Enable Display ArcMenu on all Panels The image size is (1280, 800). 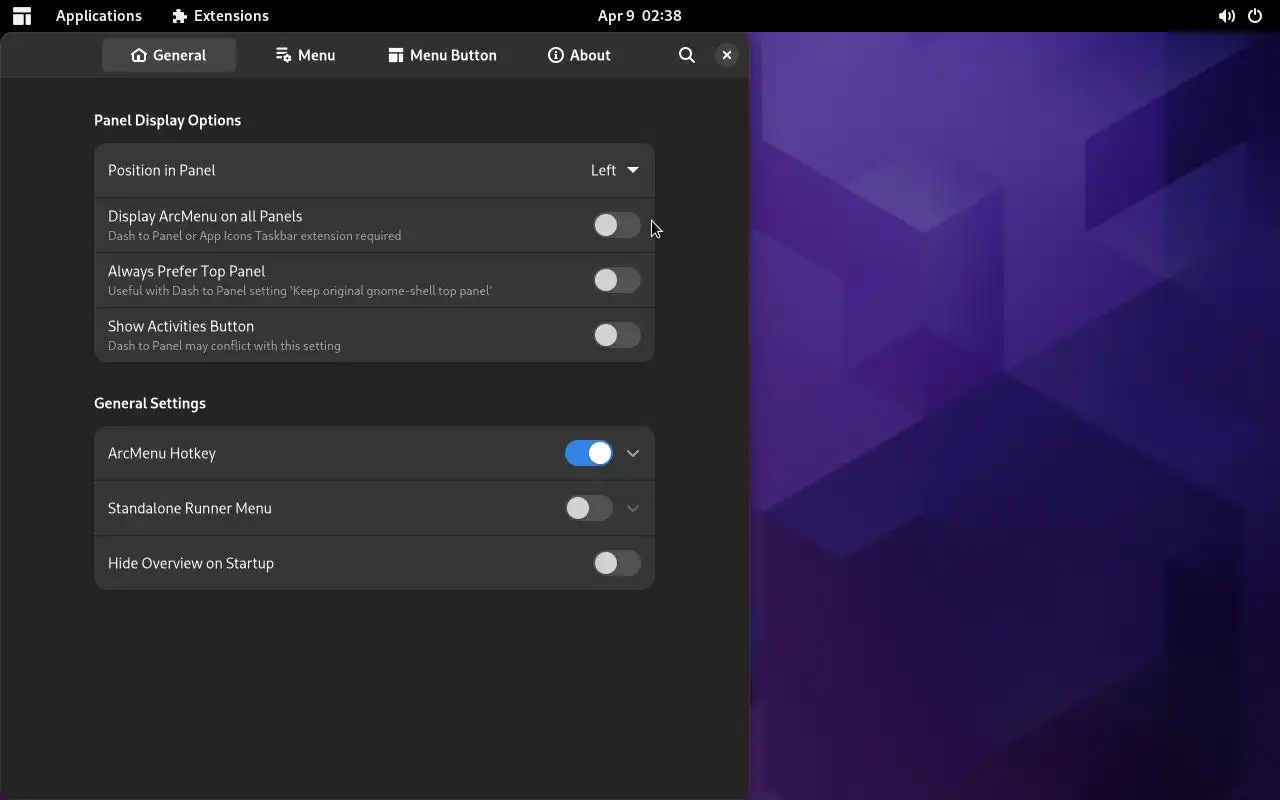(x=616, y=225)
